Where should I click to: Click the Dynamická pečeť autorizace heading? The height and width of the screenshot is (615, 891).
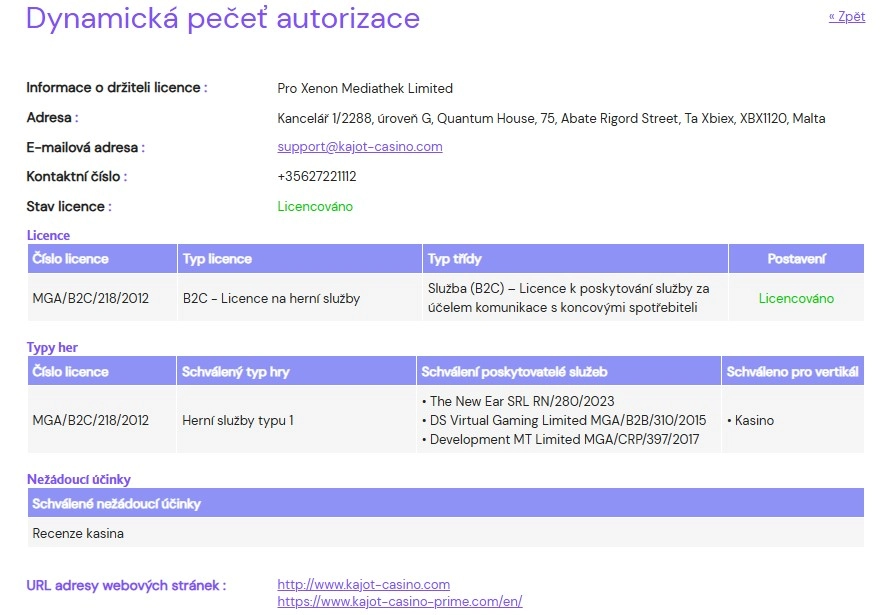click(223, 18)
